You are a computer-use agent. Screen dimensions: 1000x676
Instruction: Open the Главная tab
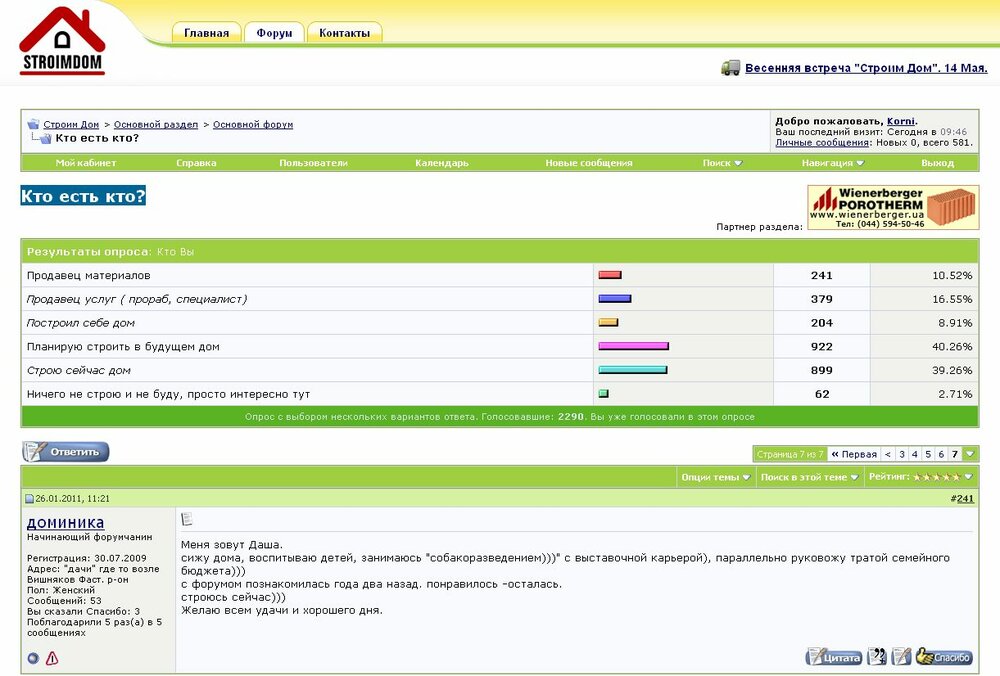(x=206, y=33)
